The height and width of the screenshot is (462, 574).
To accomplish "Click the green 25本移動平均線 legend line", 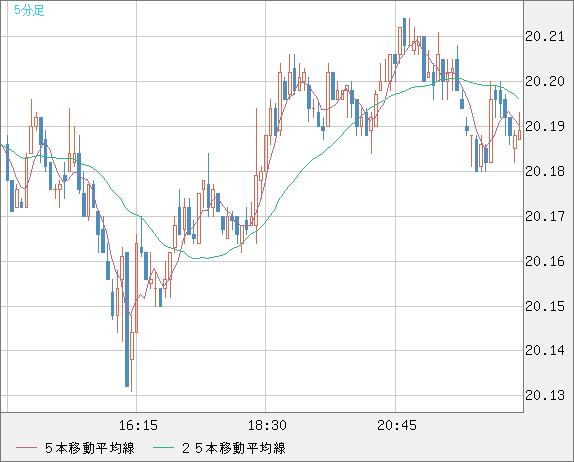I will coord(163,448).
